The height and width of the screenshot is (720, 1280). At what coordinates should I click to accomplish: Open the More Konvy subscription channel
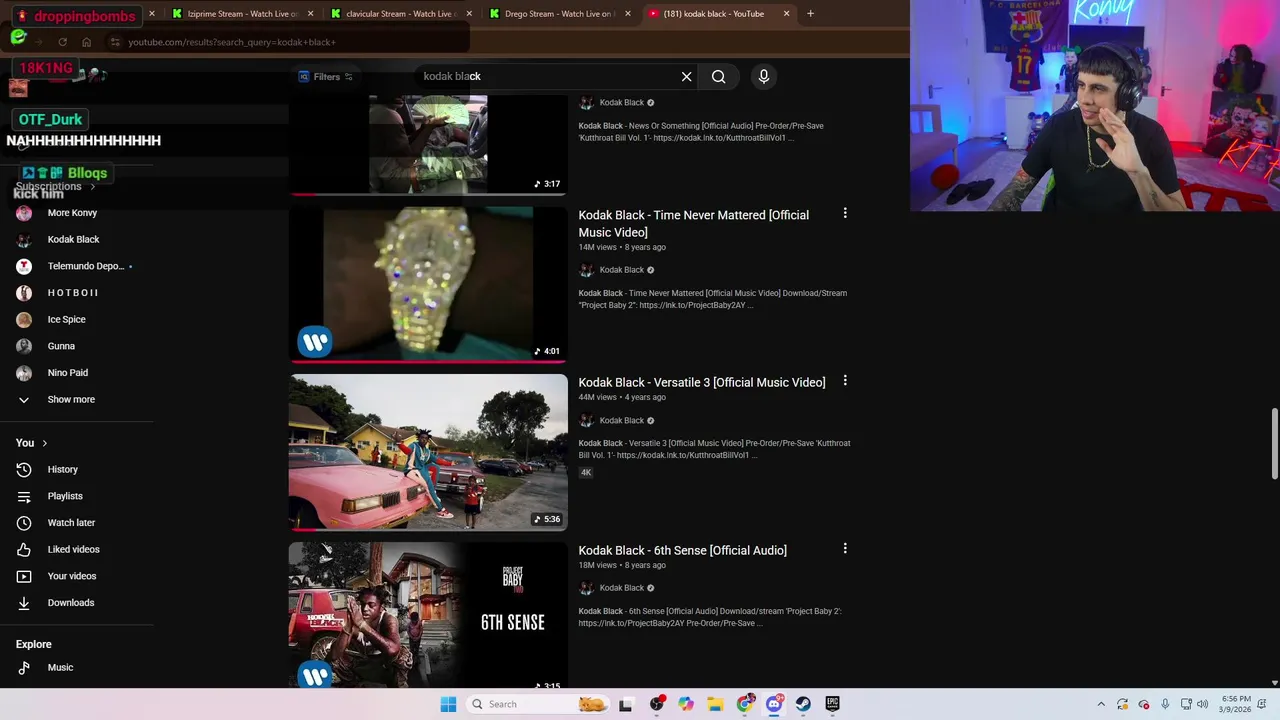[72, 212]
